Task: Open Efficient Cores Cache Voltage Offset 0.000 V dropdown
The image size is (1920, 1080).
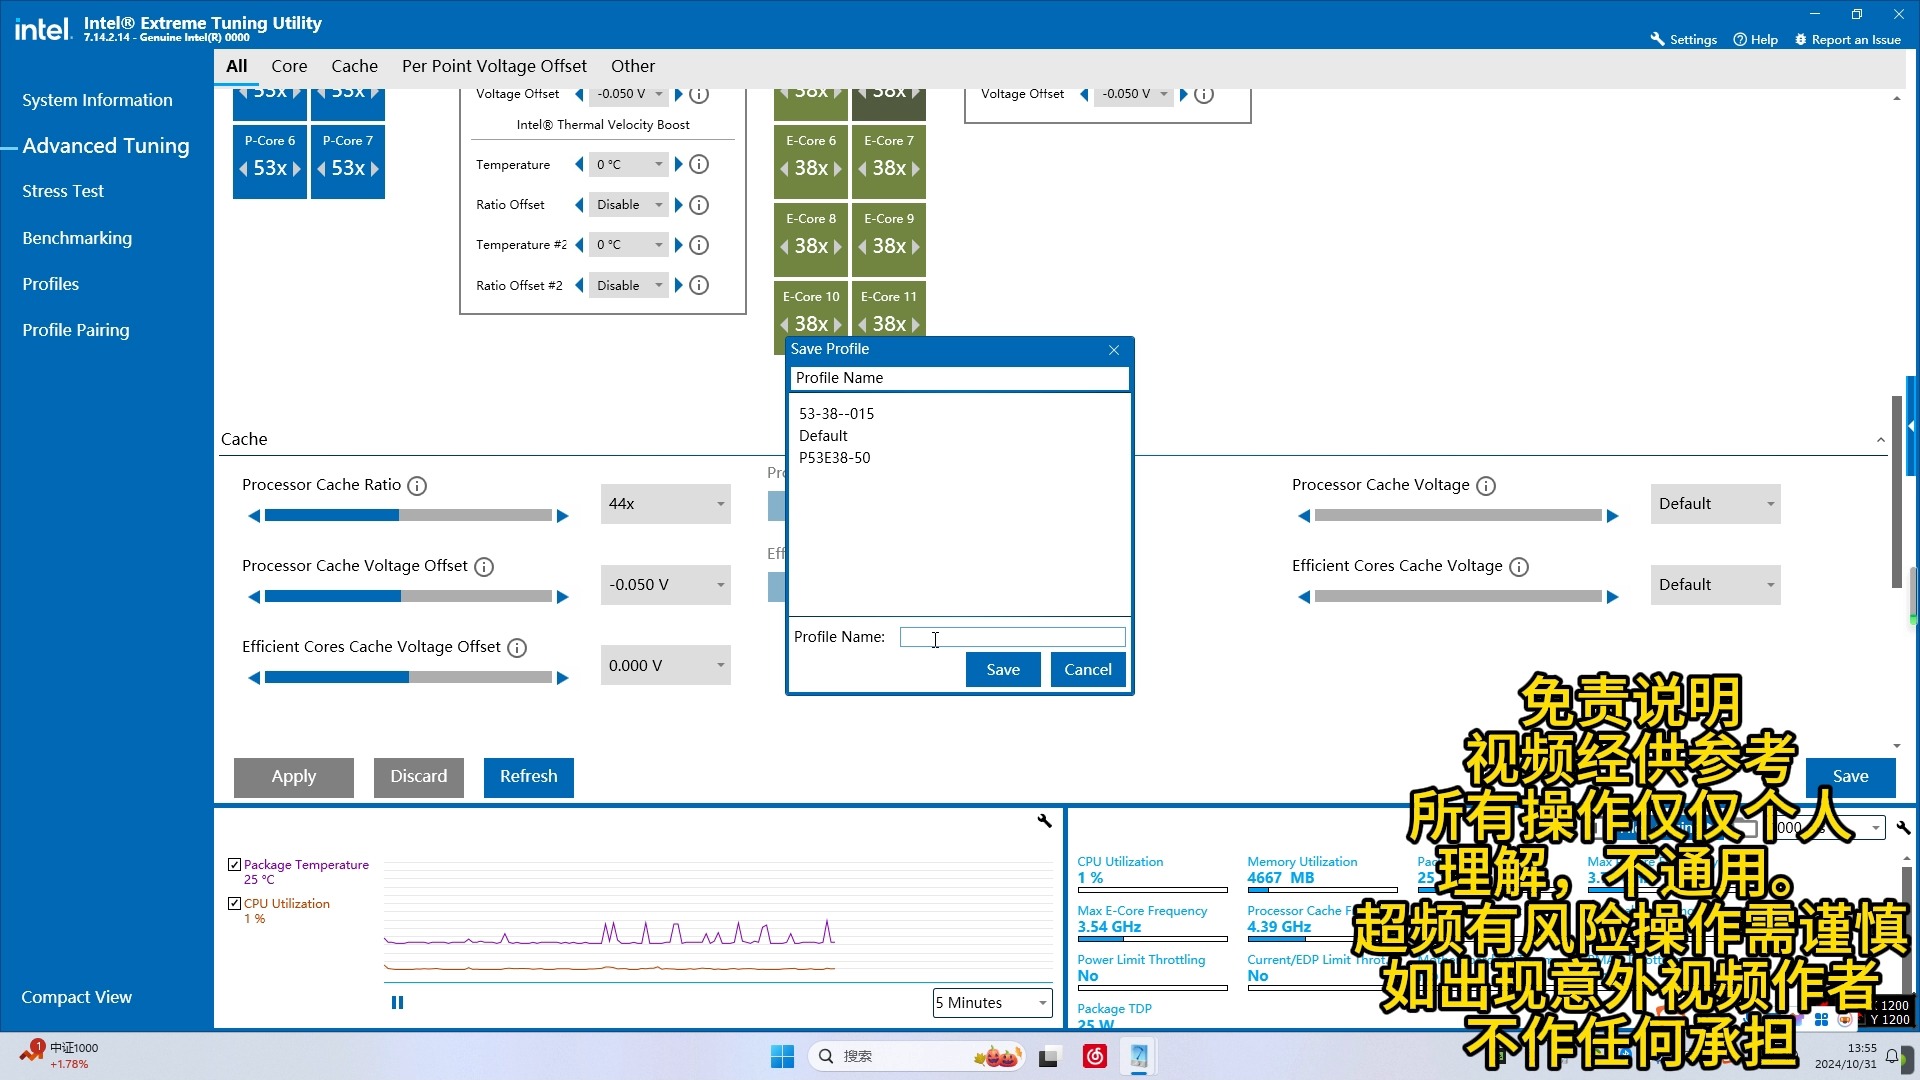Action: pyautogui.click(x=666, y=666)
